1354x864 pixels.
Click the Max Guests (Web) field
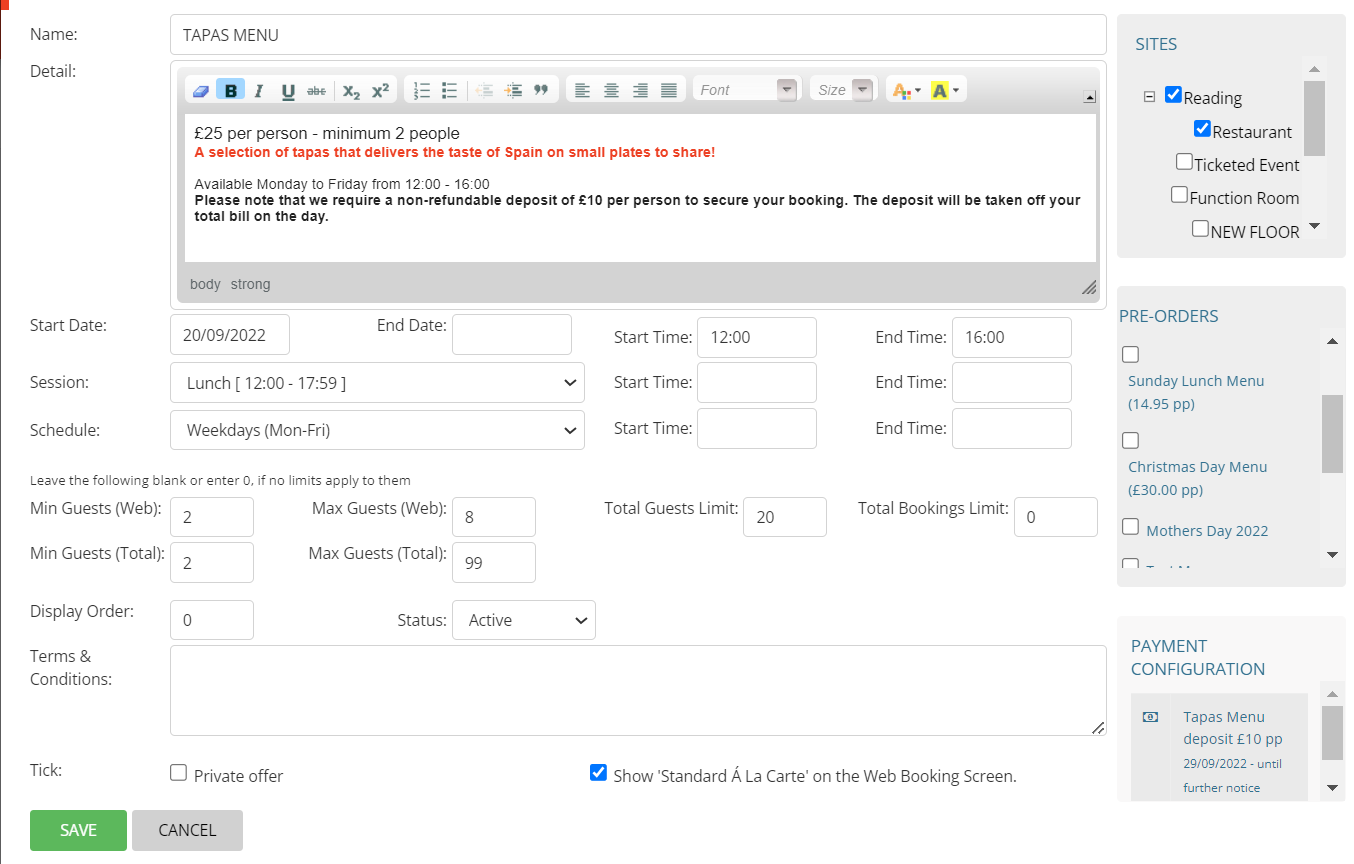click(494, 517)
